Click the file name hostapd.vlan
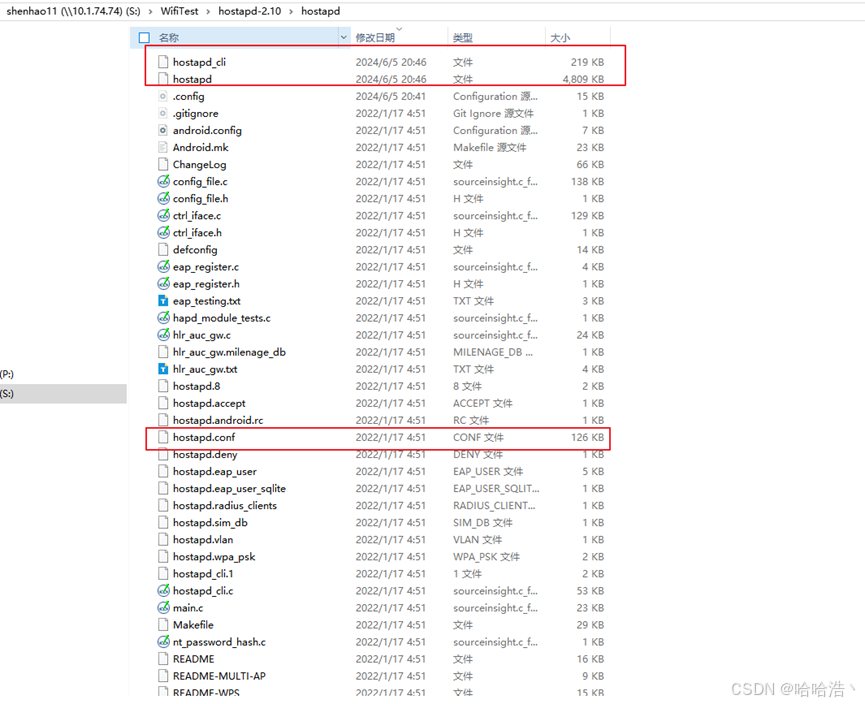865x704 pixels. tap(202, 540)
